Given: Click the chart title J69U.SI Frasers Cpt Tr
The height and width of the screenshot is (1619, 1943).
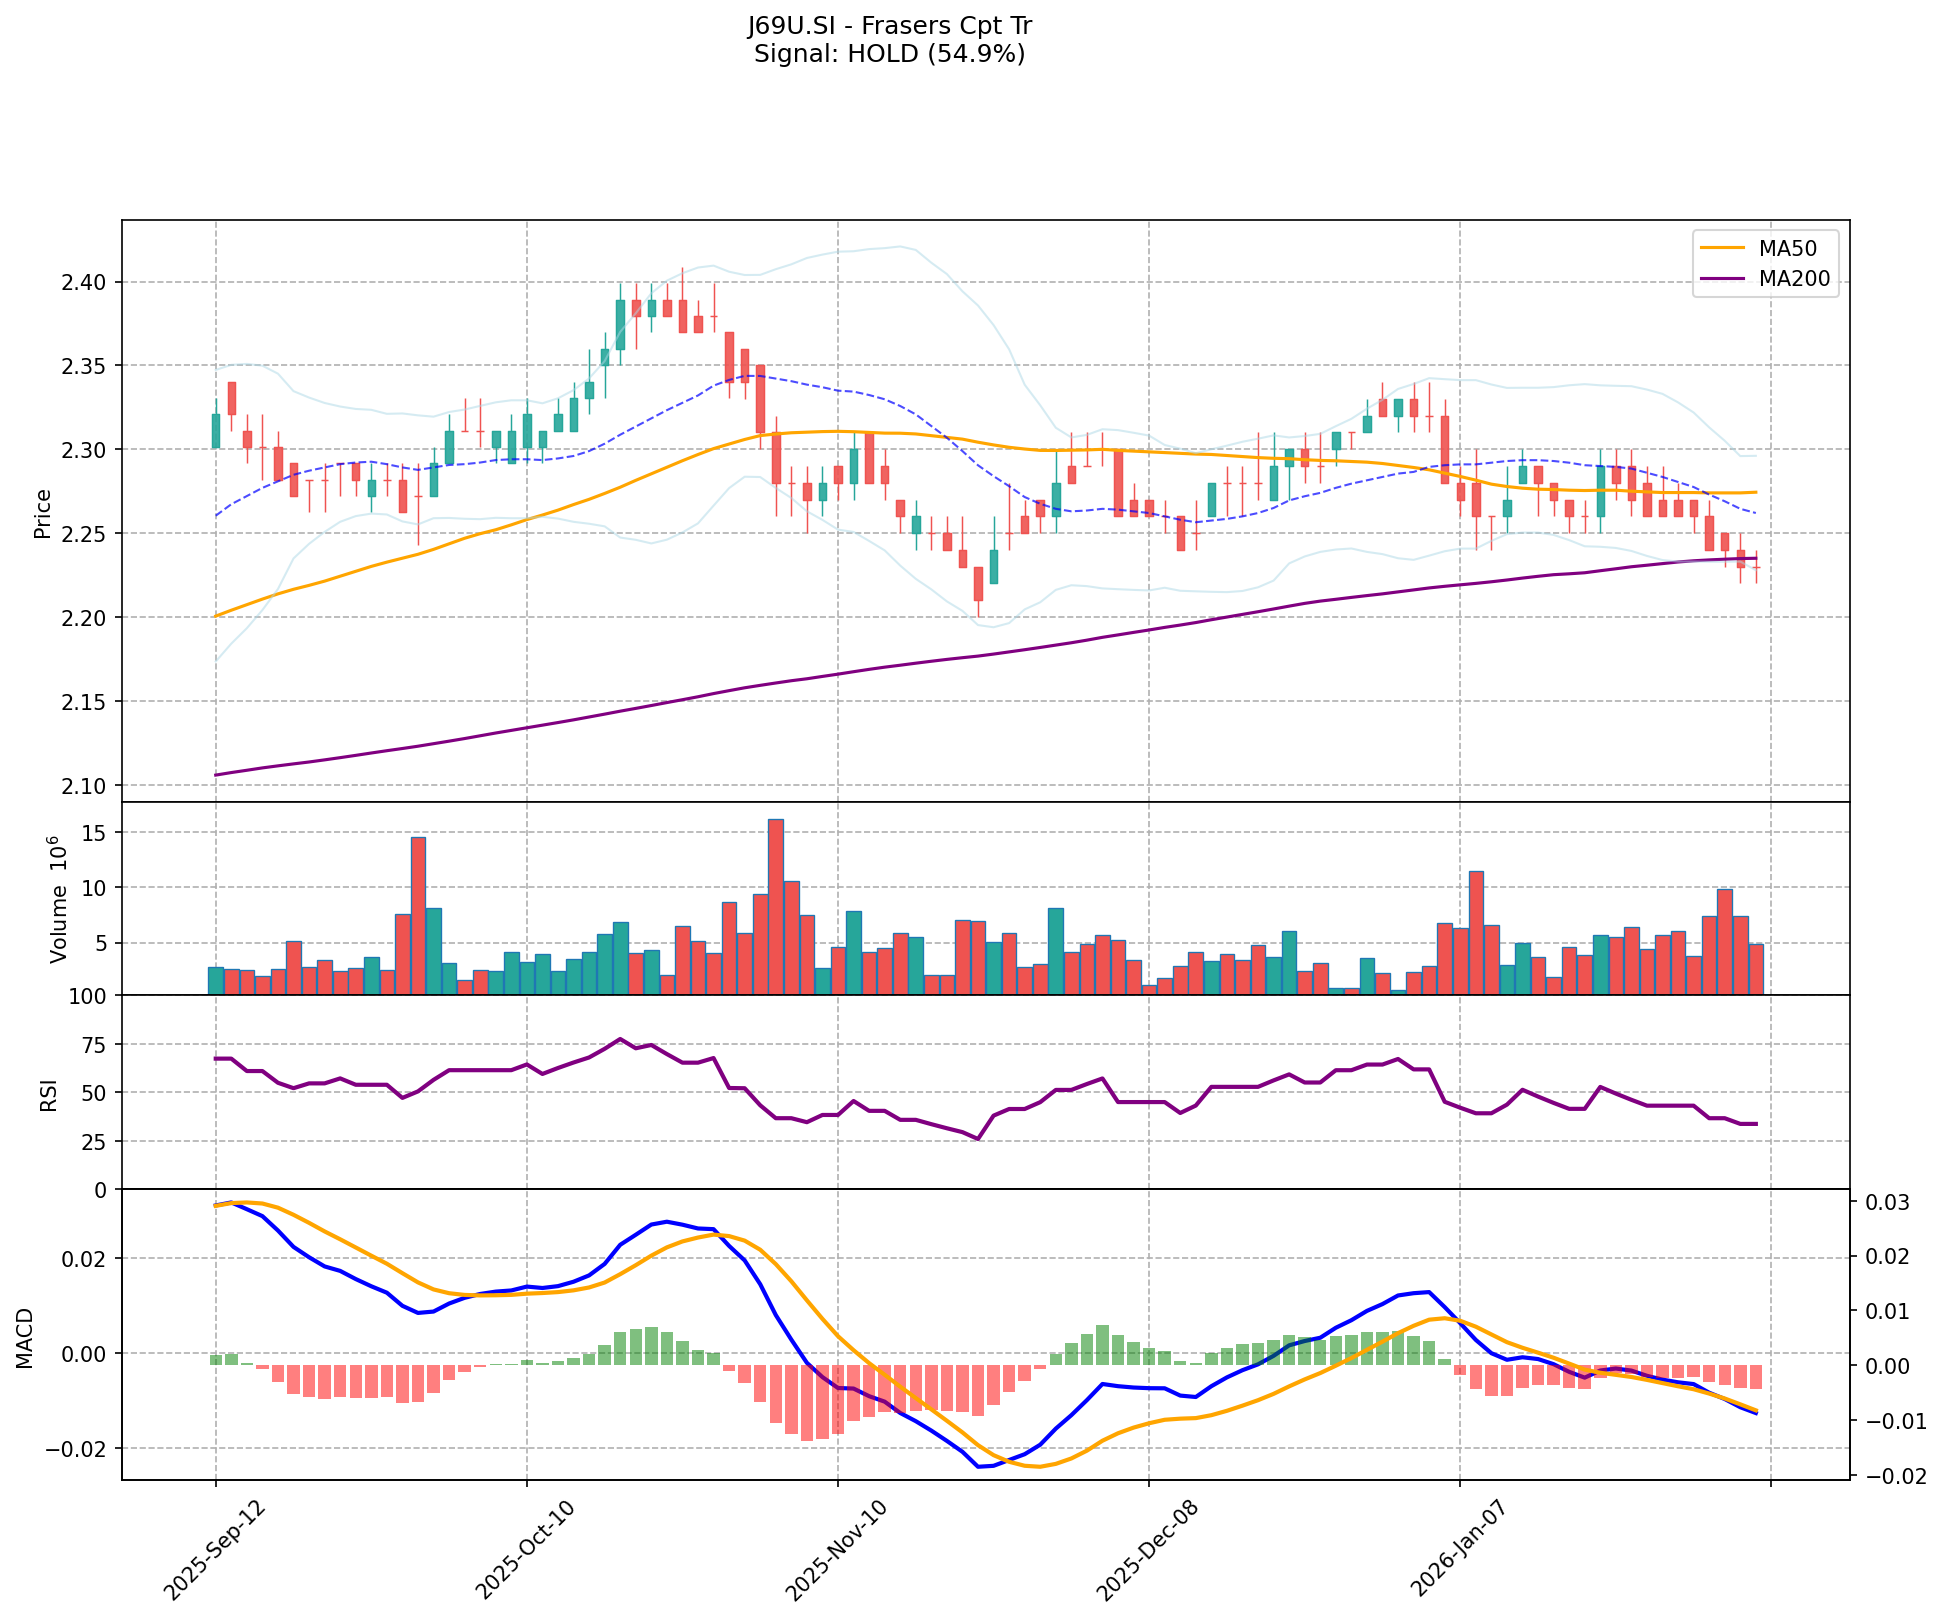Looking at the screenshot, I should coord(889,26).
